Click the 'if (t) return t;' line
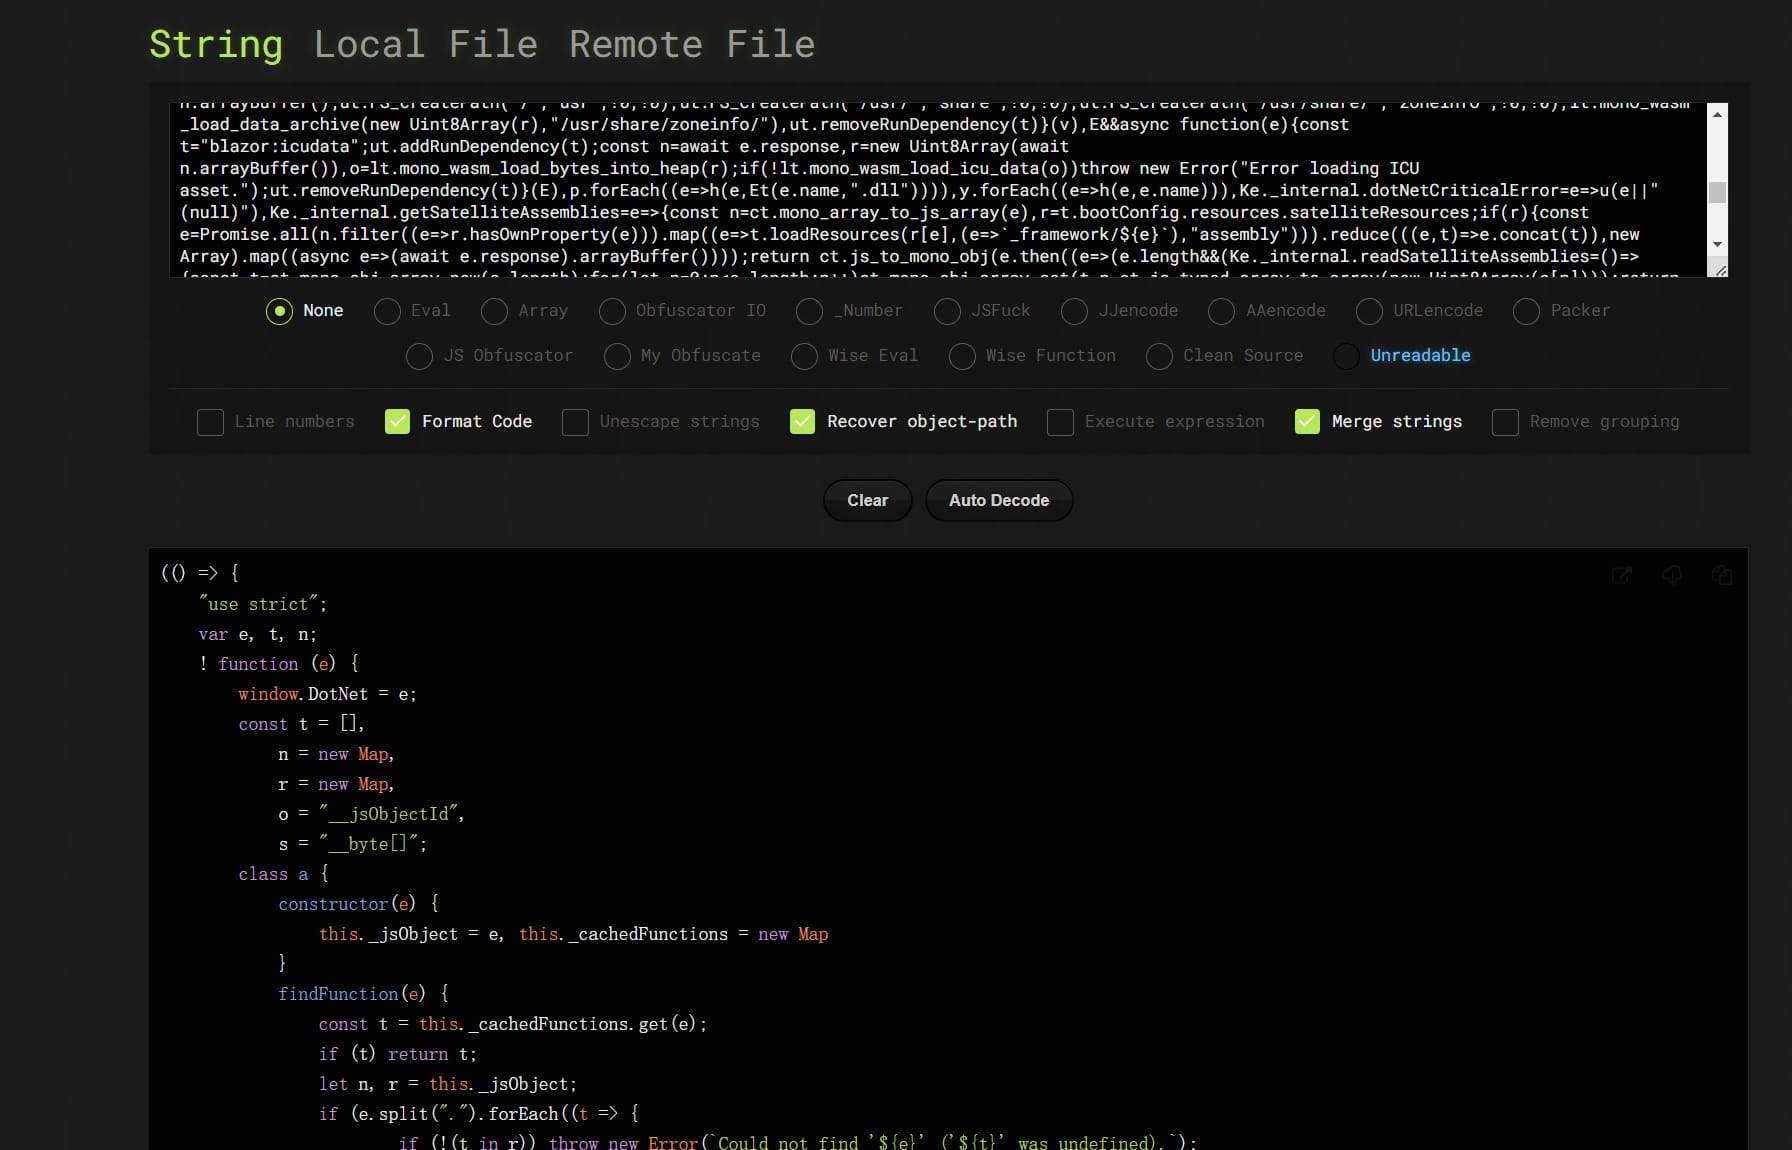Viewport: 1792px width, 1150px height. coord(397,1054)
